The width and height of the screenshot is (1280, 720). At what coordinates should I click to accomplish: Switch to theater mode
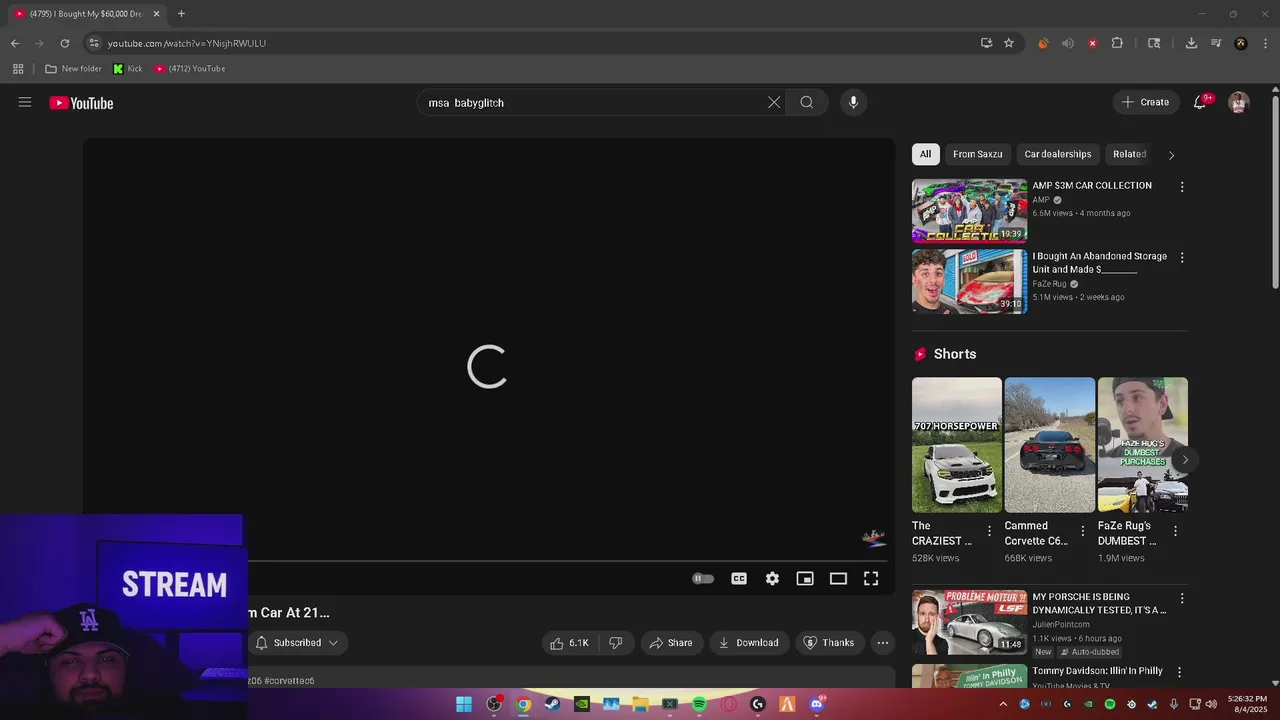[x=838, y=578]
